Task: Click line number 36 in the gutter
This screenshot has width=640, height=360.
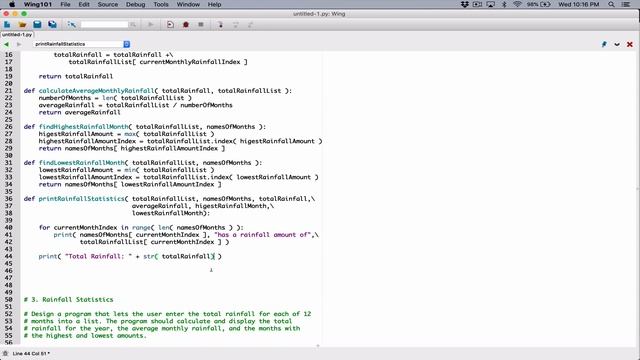Action: click(8, 199)
